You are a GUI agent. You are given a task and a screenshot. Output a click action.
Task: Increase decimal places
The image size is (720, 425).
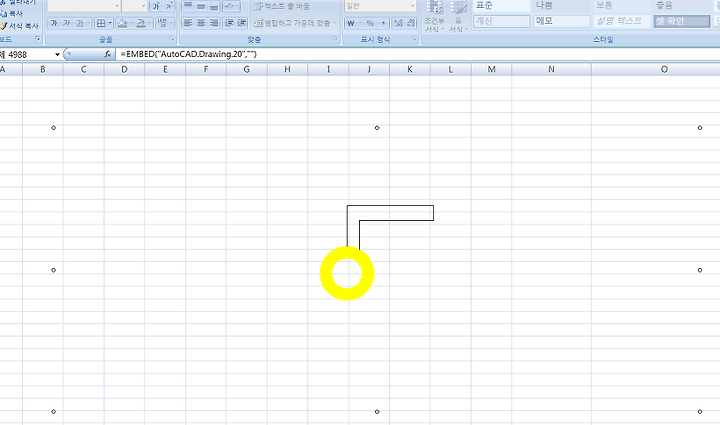pos(398,23)
